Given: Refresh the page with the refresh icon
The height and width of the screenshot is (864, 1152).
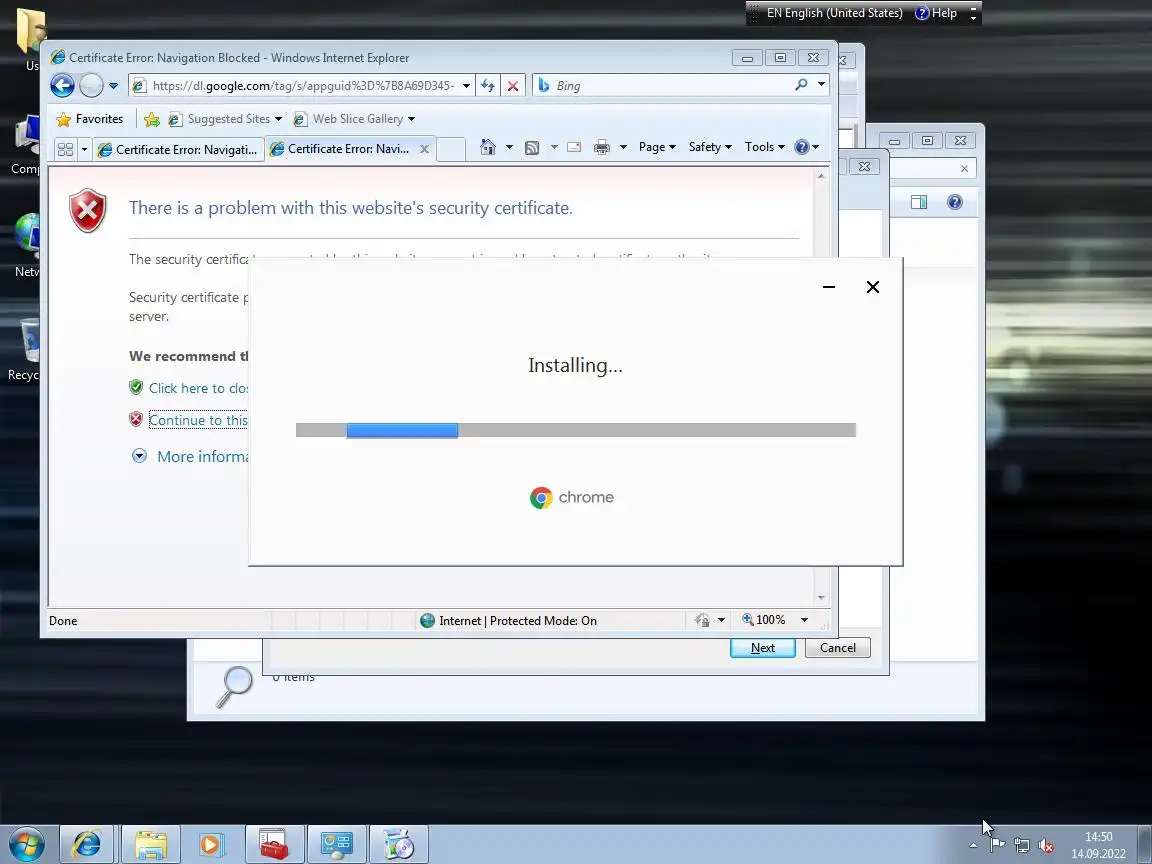Looking at the screenshot, I should pyautogui.click(x=488, y=85).
